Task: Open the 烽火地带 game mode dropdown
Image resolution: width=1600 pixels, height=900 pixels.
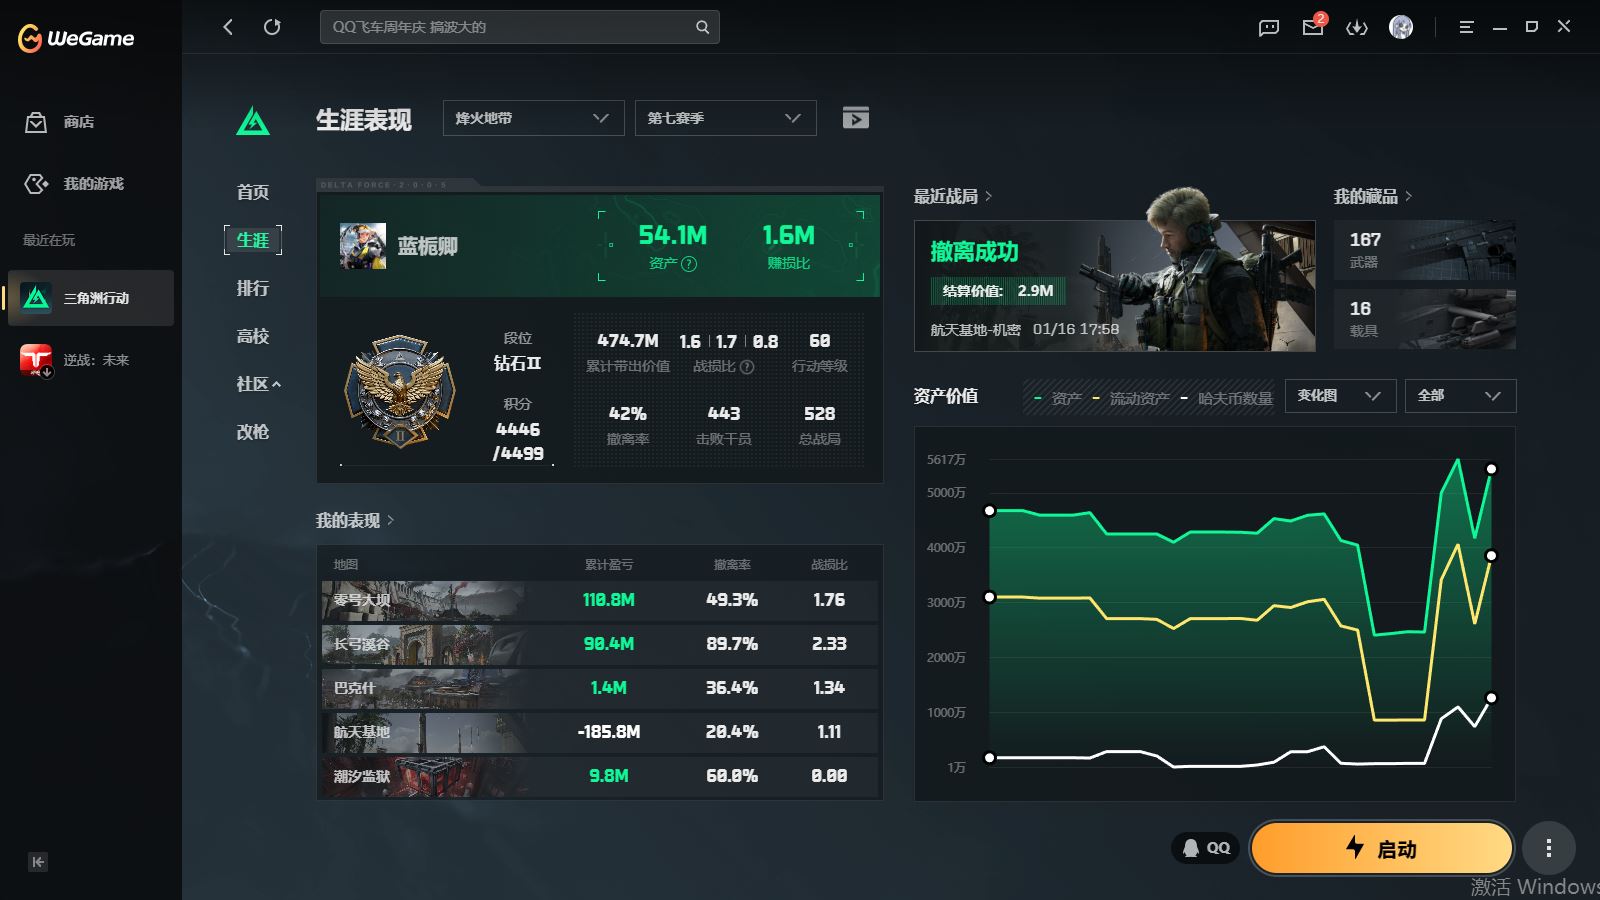Action: coord(533,118)
